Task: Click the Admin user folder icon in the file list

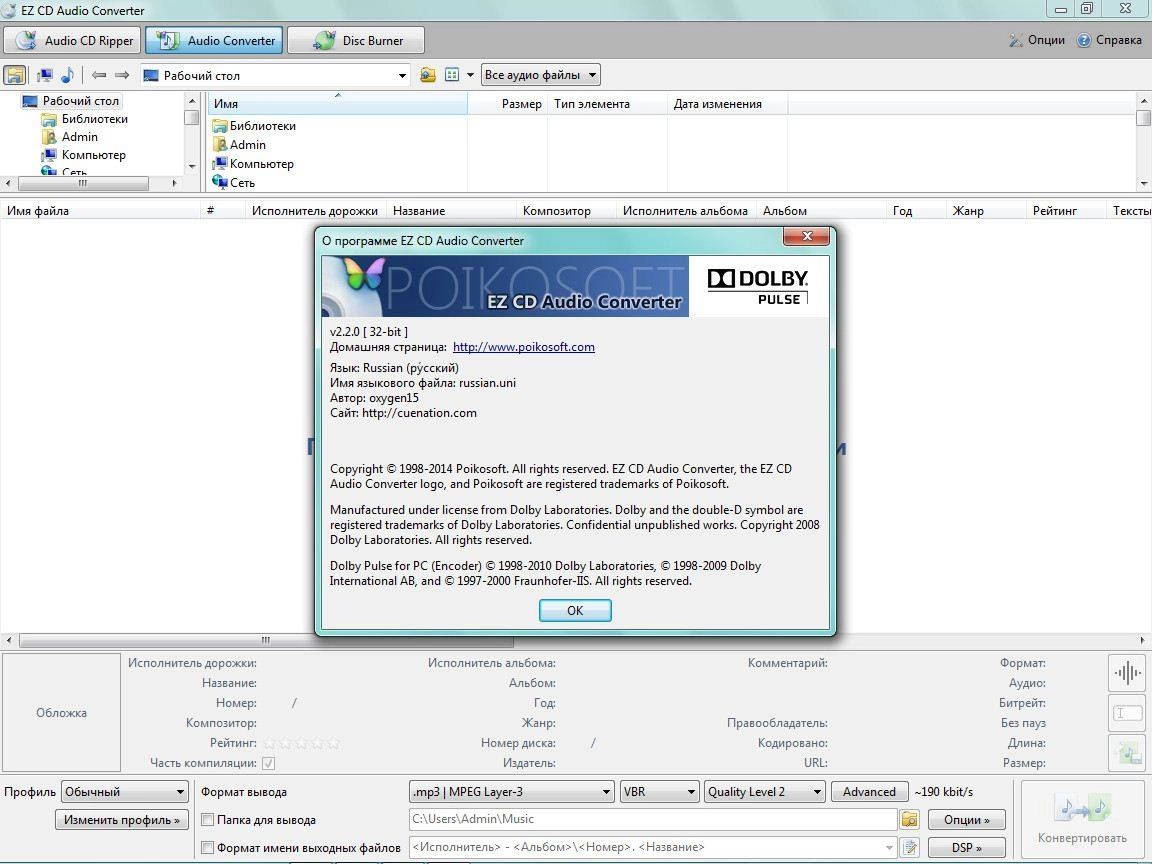Action: pyautogui.click(x=220, y=145)
